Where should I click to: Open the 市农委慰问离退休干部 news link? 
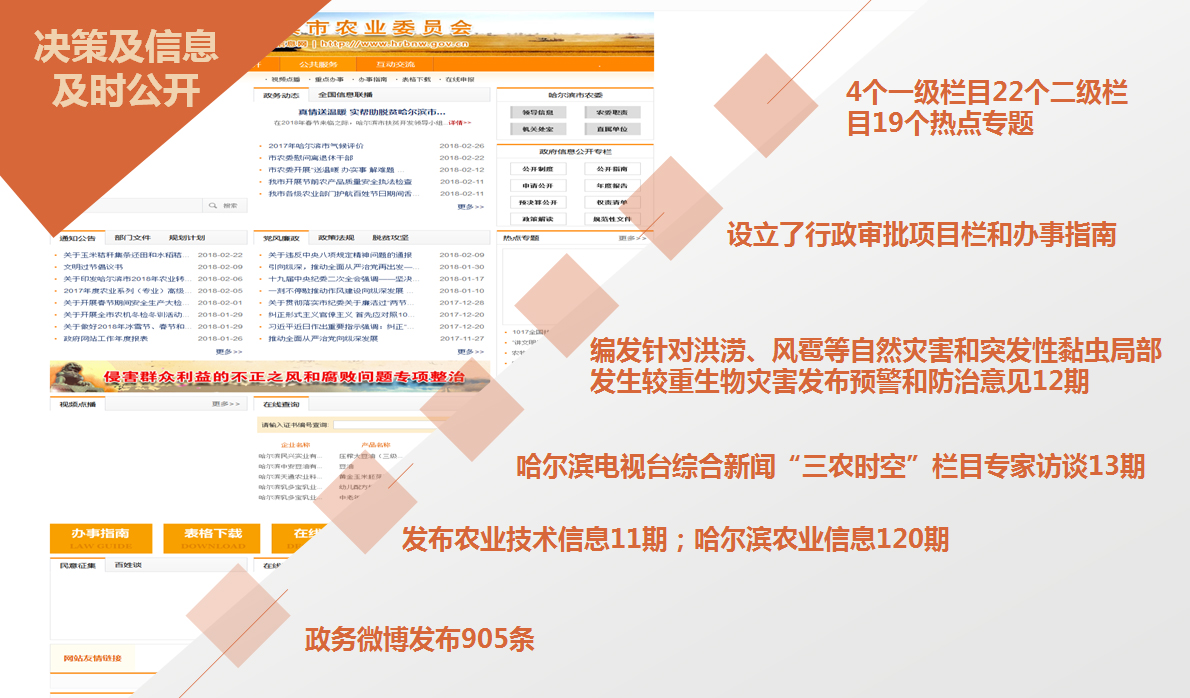pos(310,158)
